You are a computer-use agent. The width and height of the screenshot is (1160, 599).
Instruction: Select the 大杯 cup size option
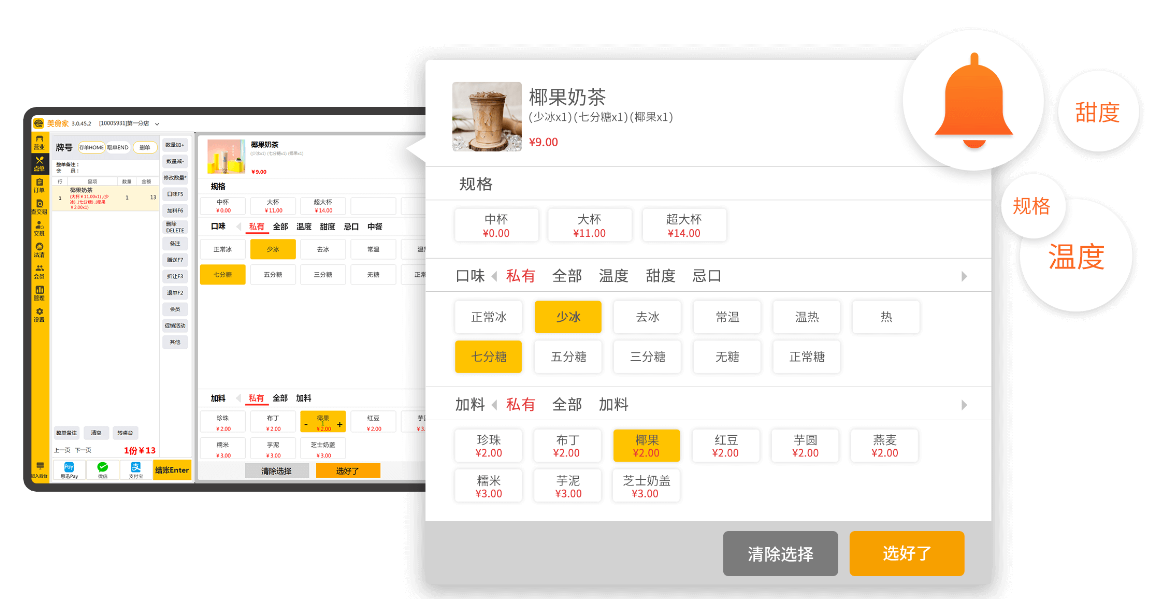point(589,224)
